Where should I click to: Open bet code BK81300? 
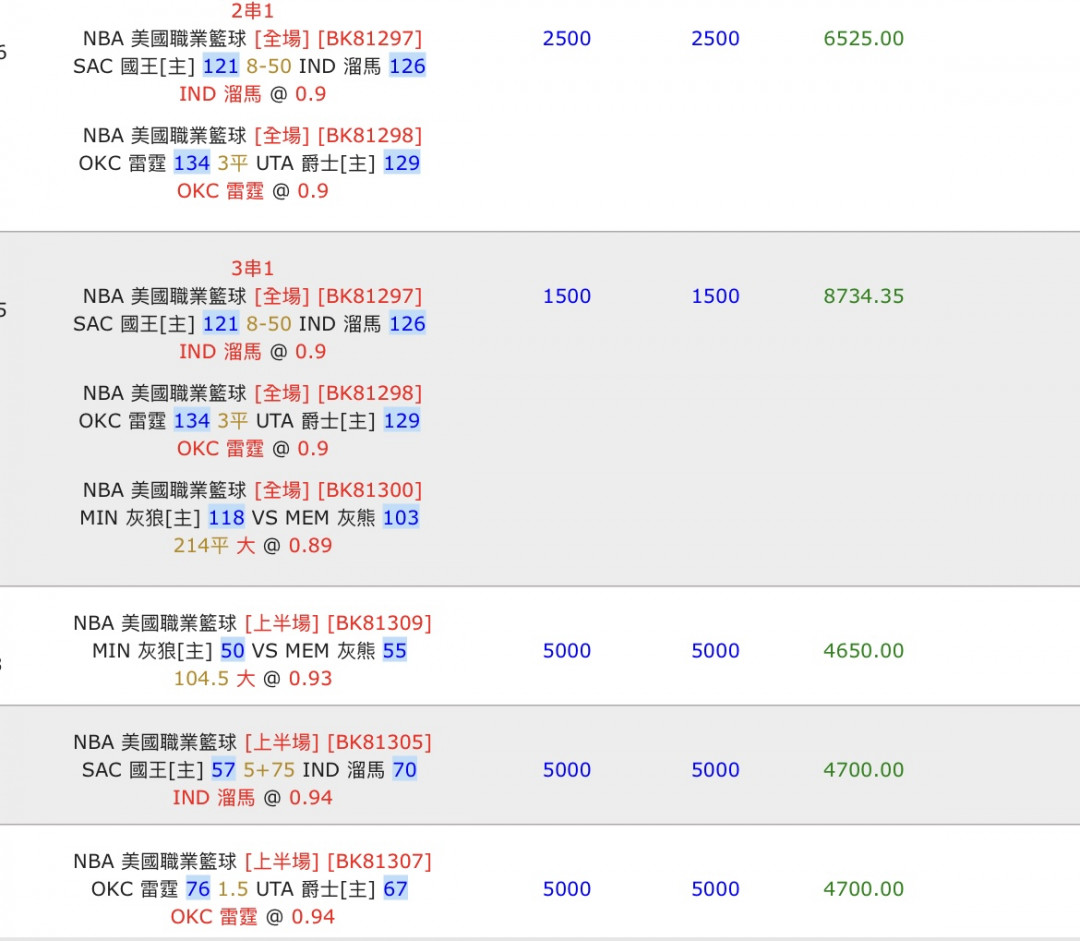pos(370,490)
